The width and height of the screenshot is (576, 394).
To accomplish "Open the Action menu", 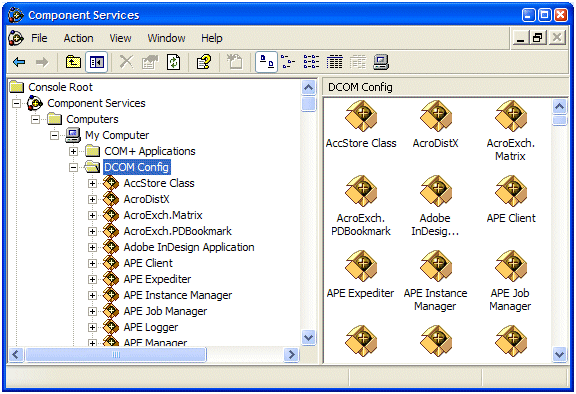I will click(78, 38).
